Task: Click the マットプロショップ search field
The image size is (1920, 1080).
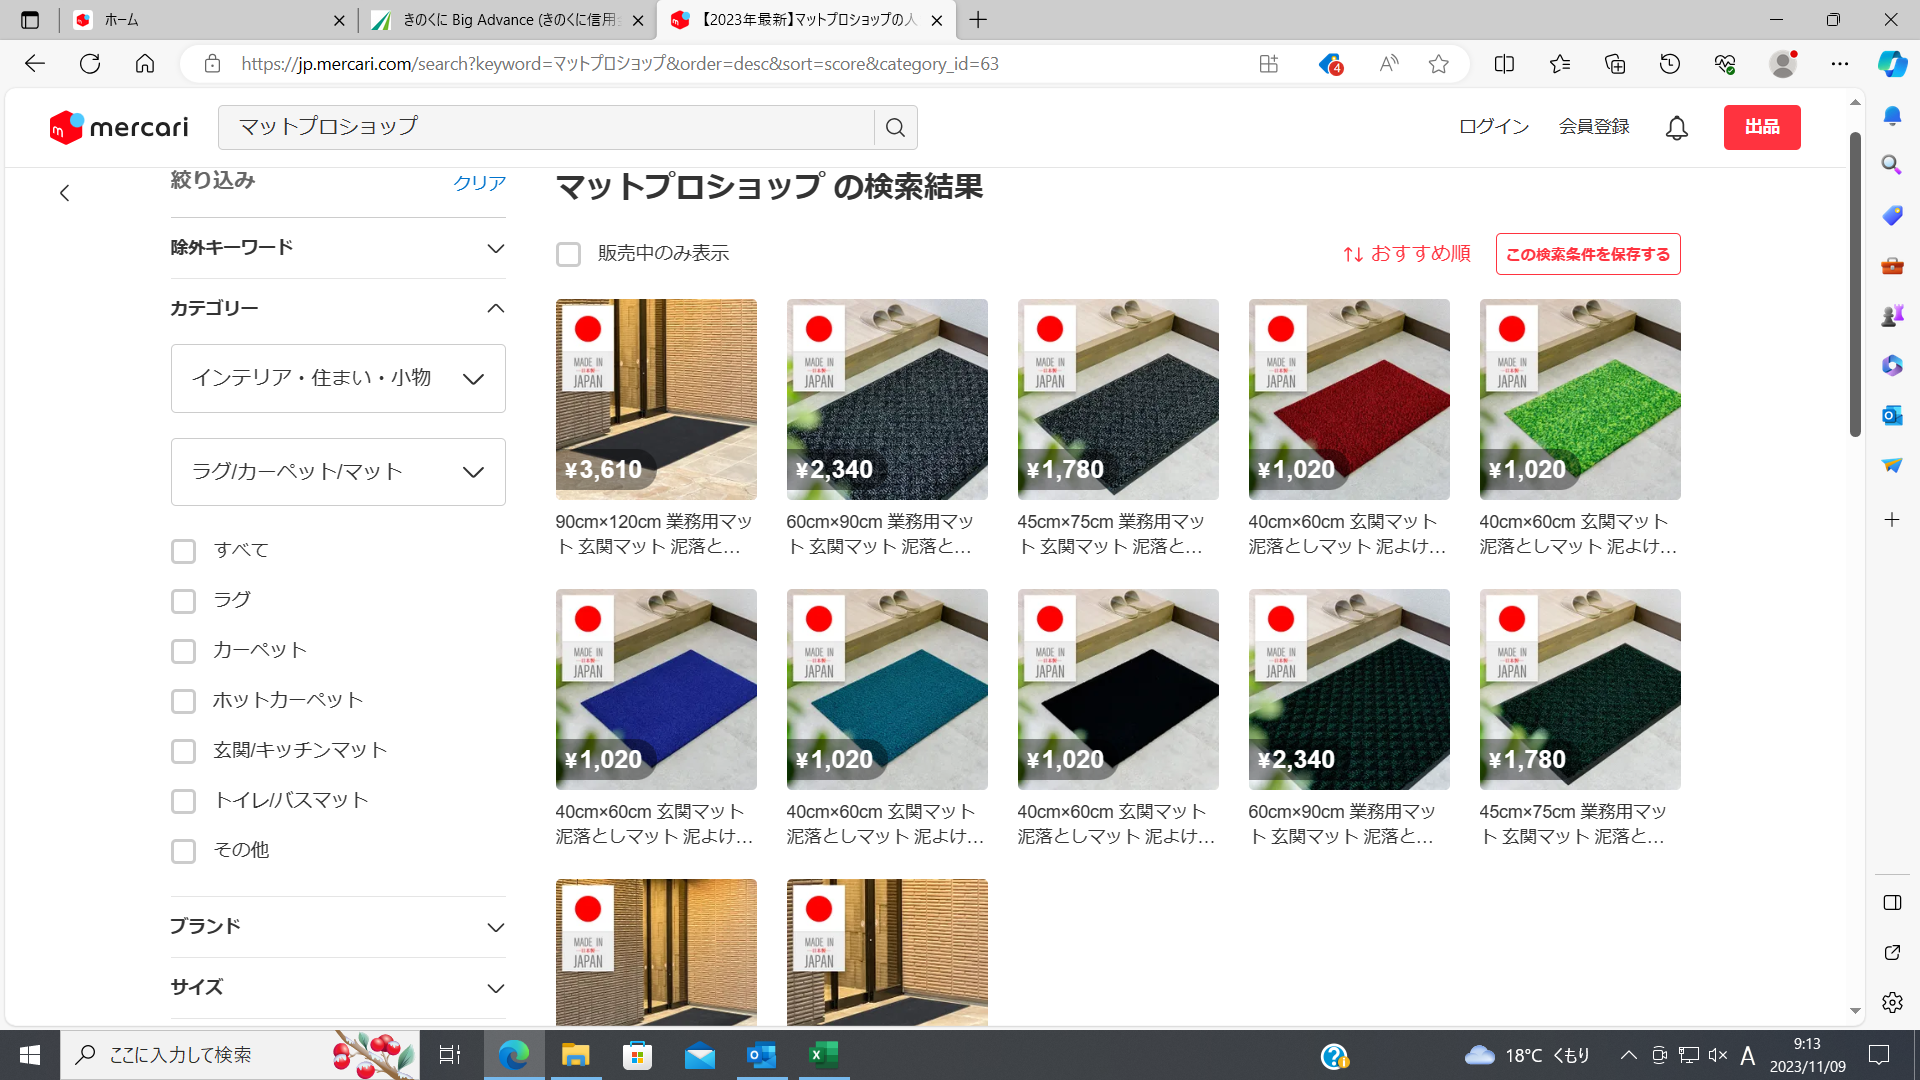Action: [546, 128]
